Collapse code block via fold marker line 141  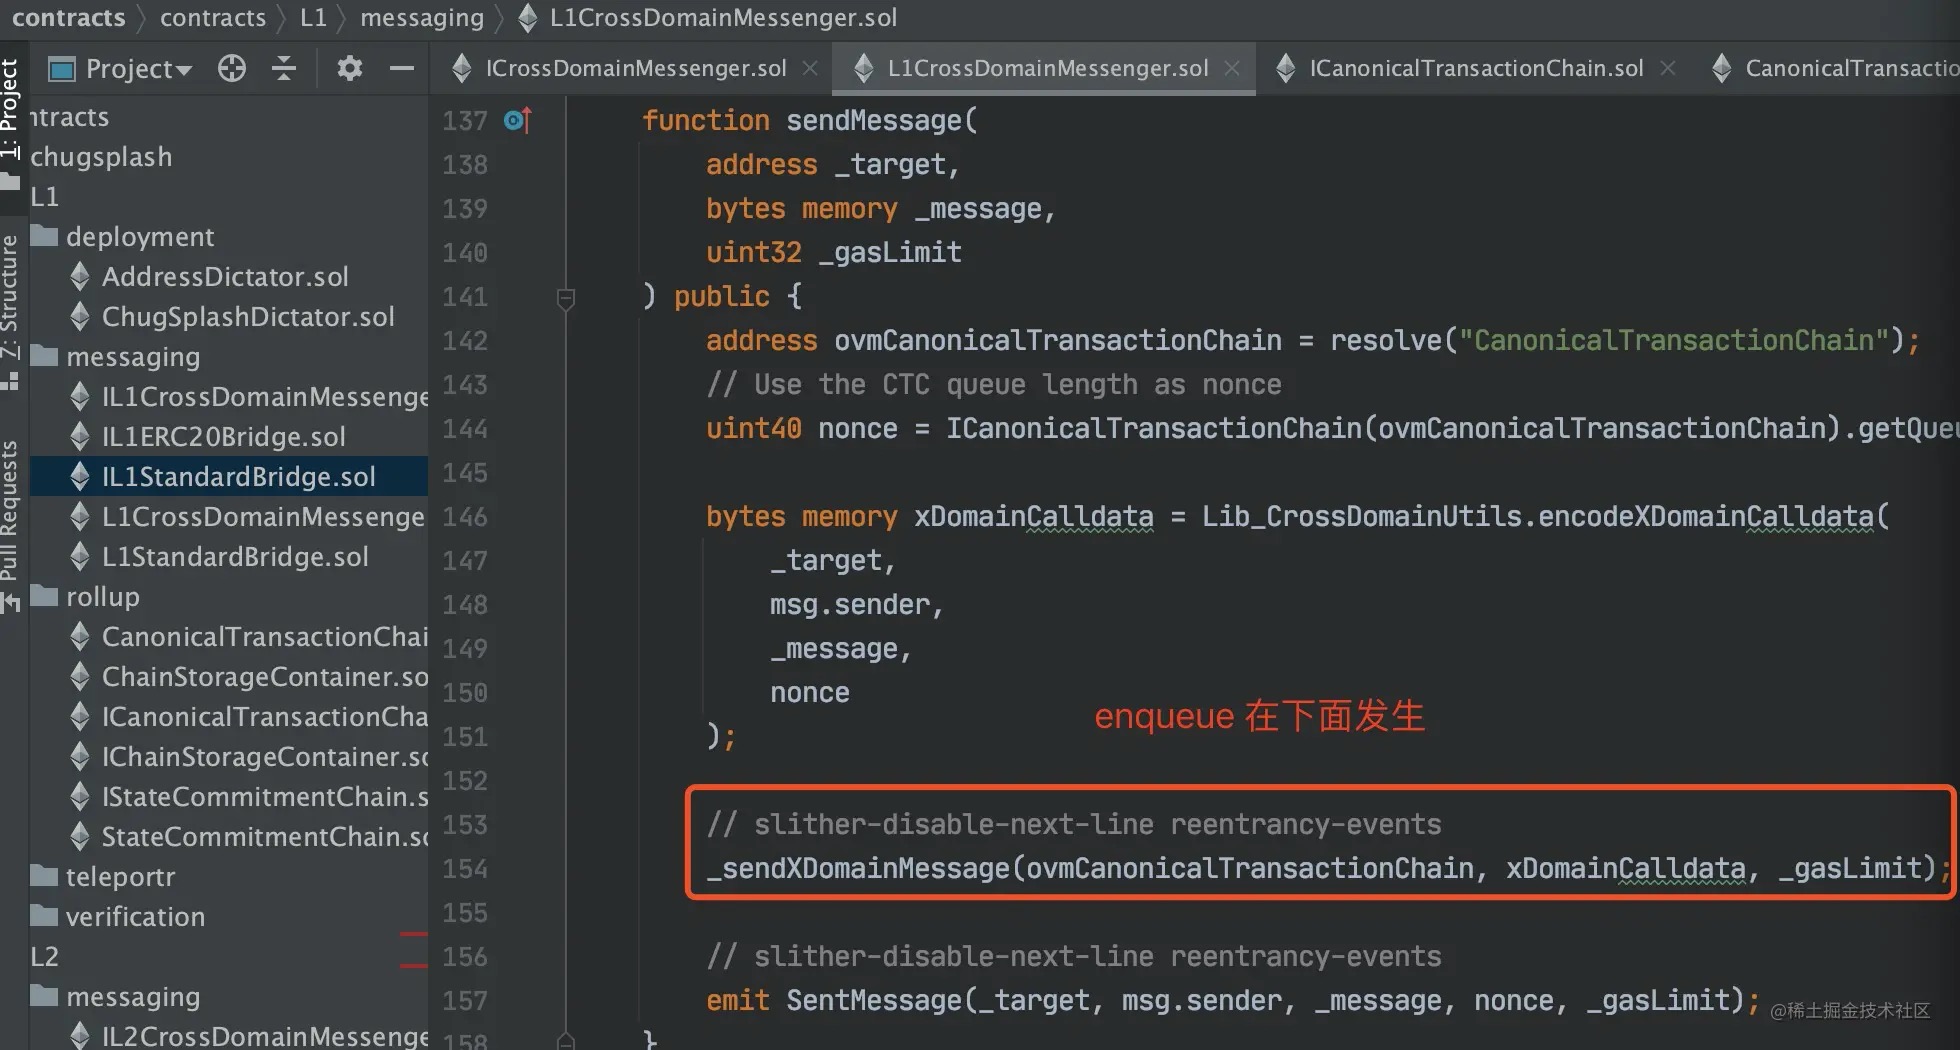(x=565, y=298)
